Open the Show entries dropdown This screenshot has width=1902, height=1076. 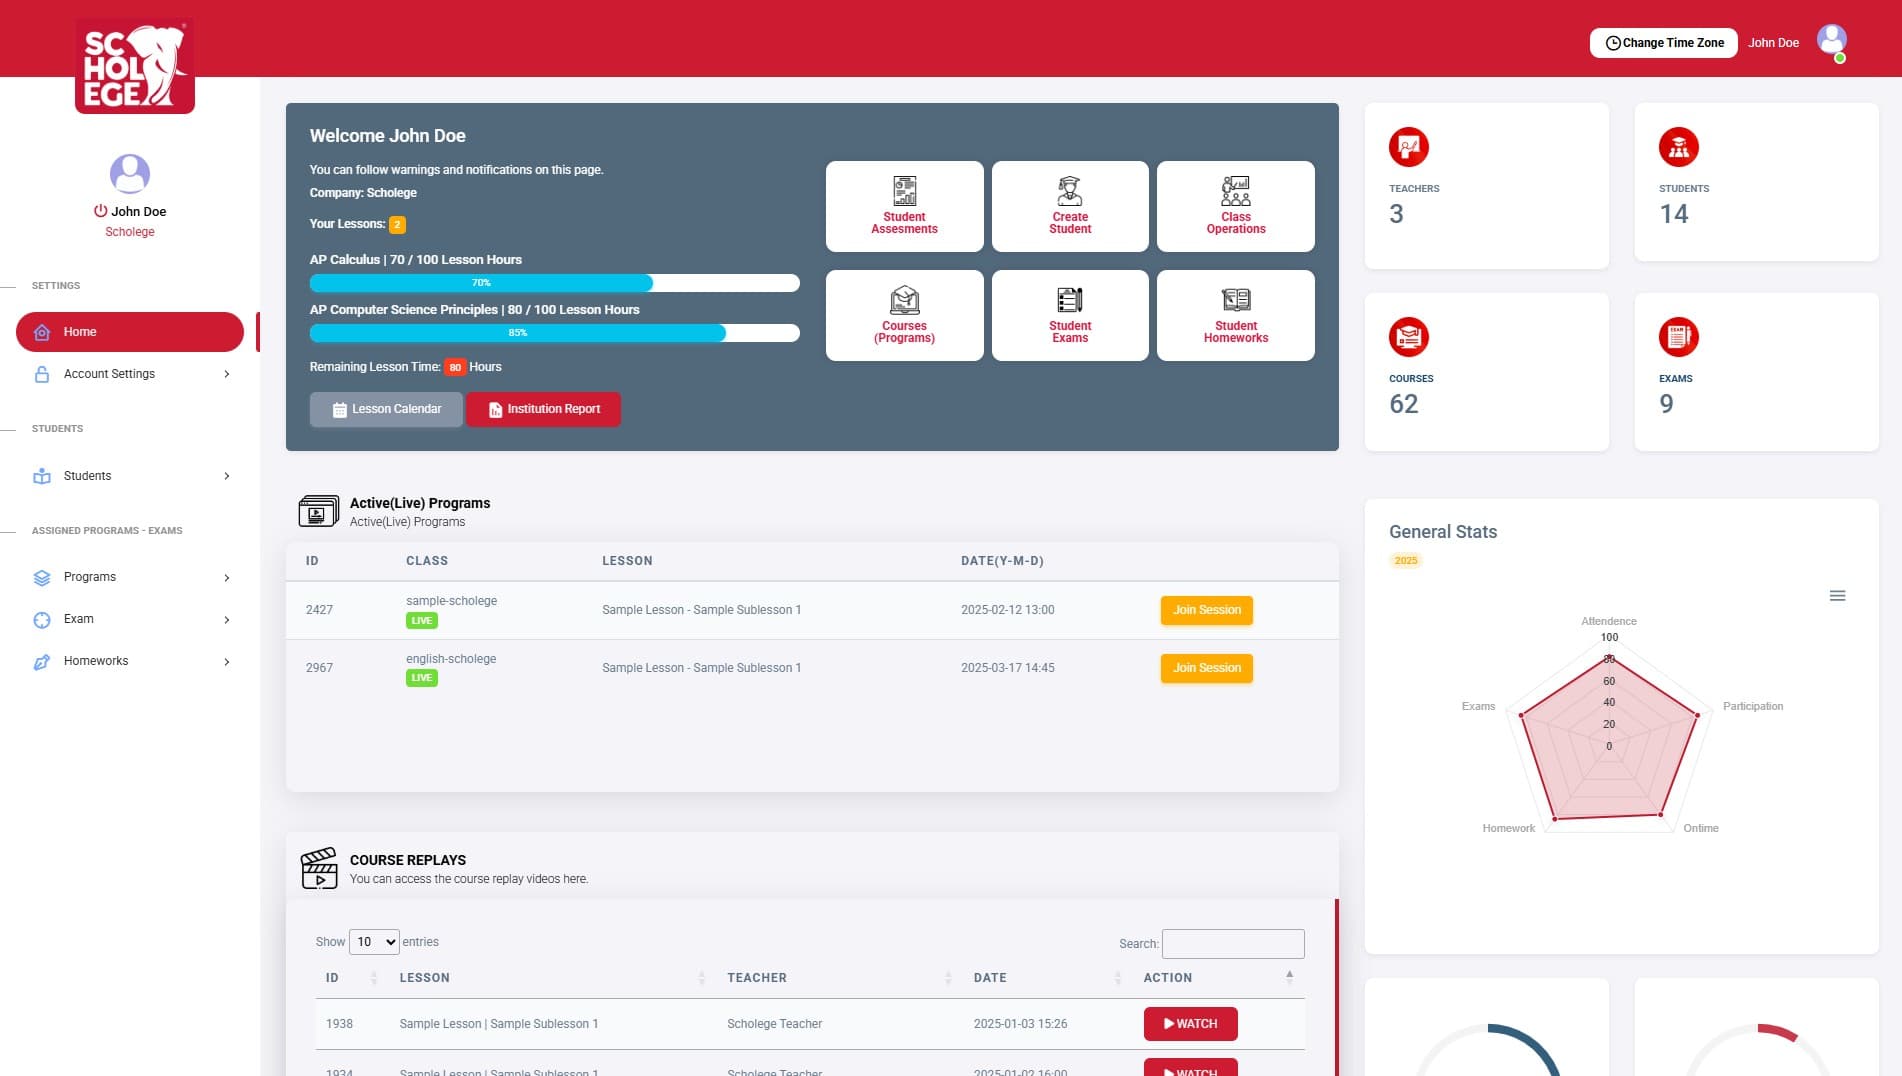pyautogui.click(x=374, y=942)
